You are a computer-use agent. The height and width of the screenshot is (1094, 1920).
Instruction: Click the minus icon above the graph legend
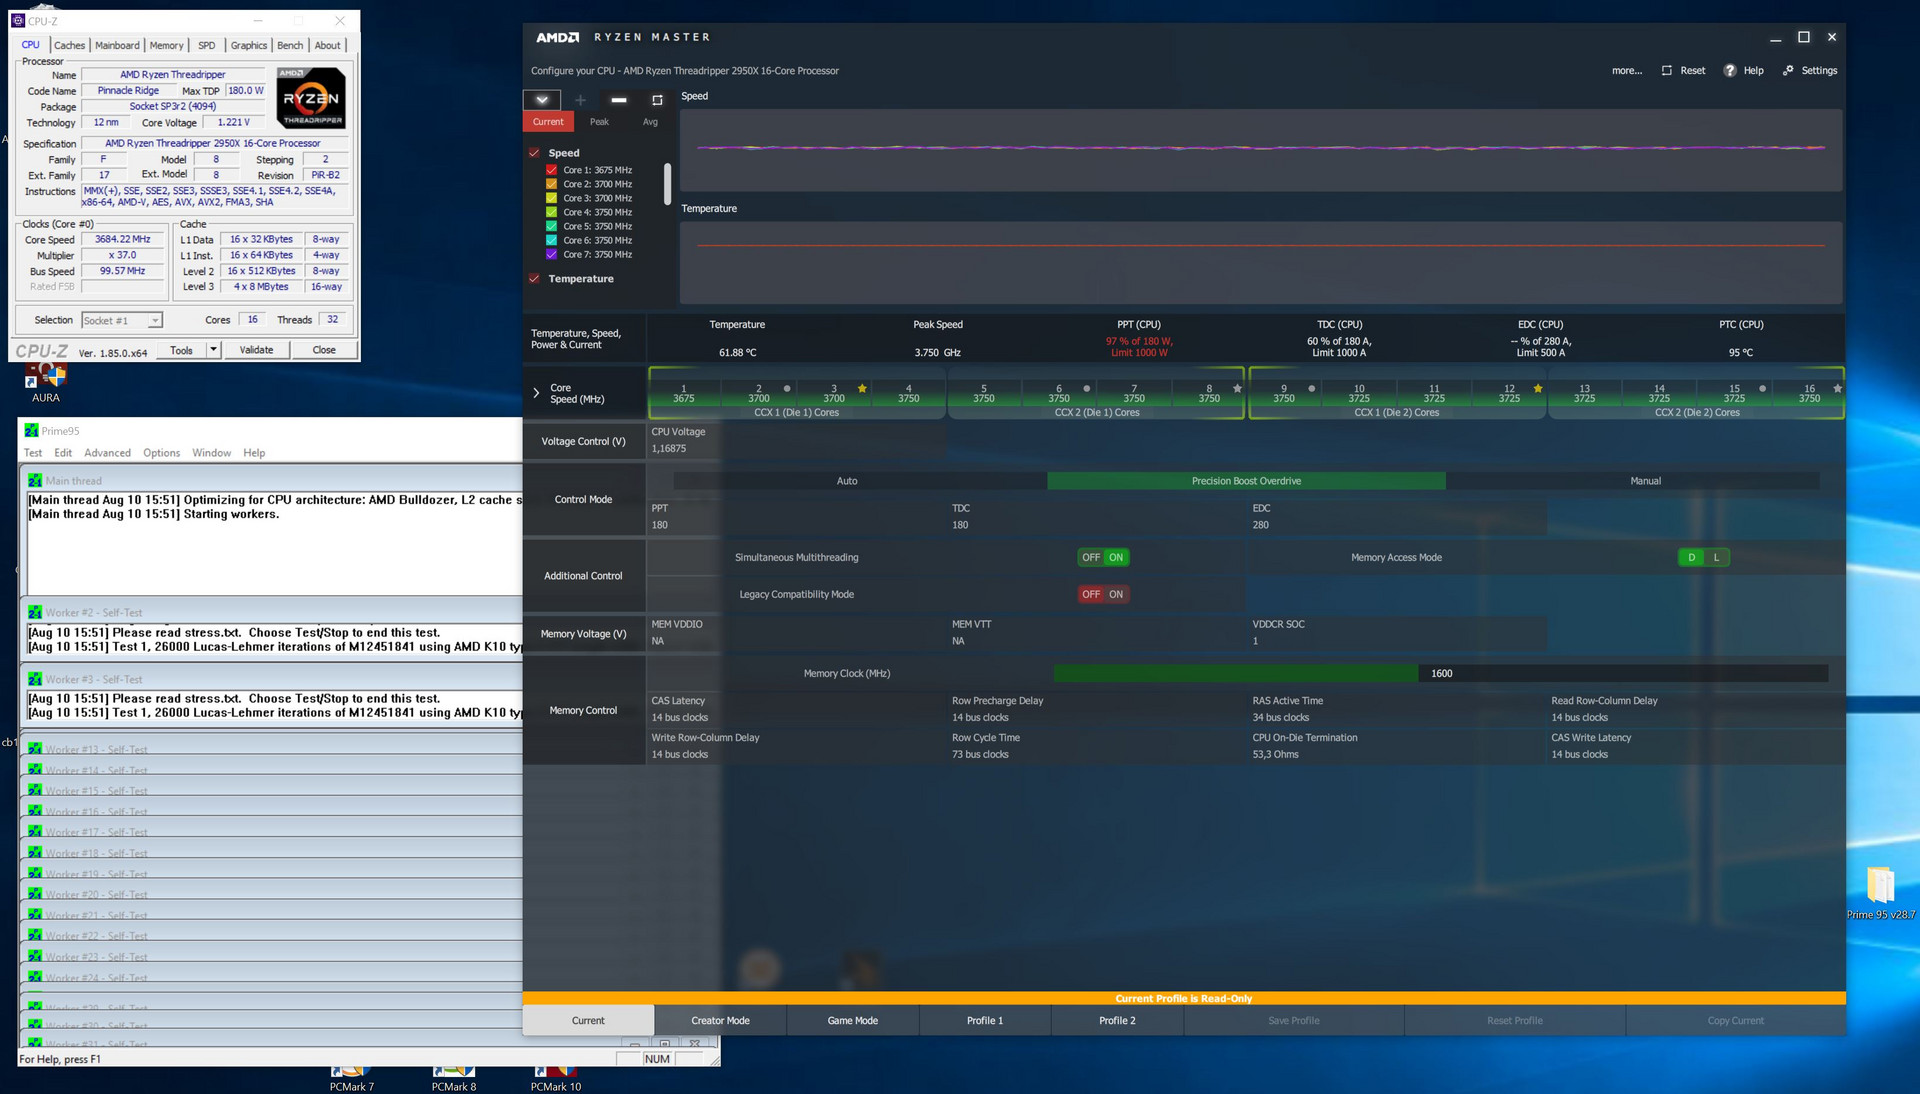pos(619,100)
